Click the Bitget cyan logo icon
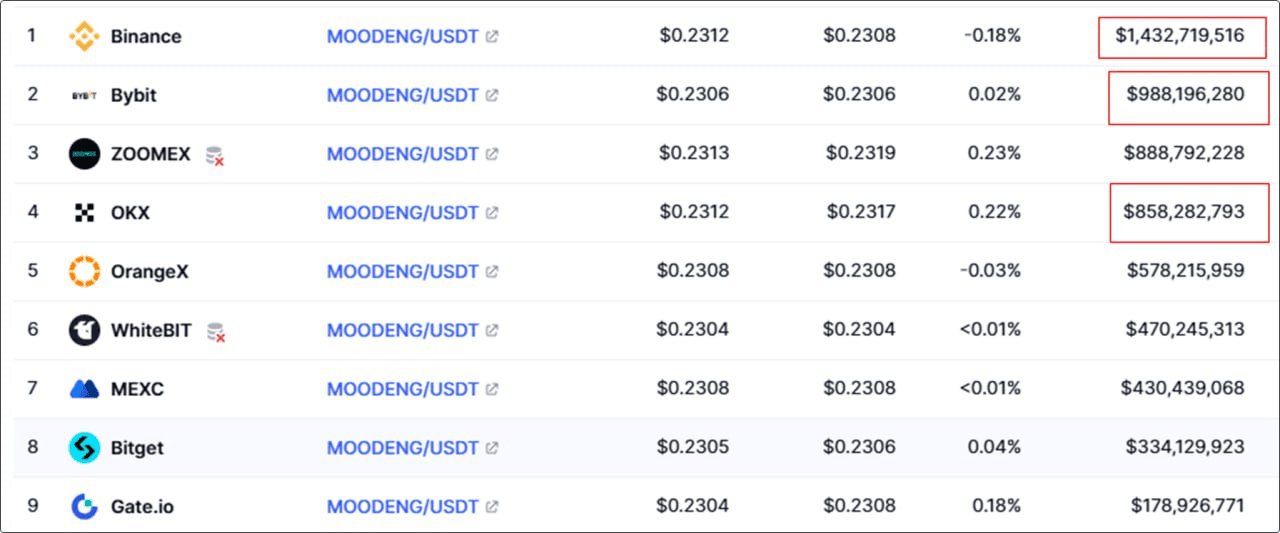Viewport: 1280px width, 533px height. coord(84,448)
